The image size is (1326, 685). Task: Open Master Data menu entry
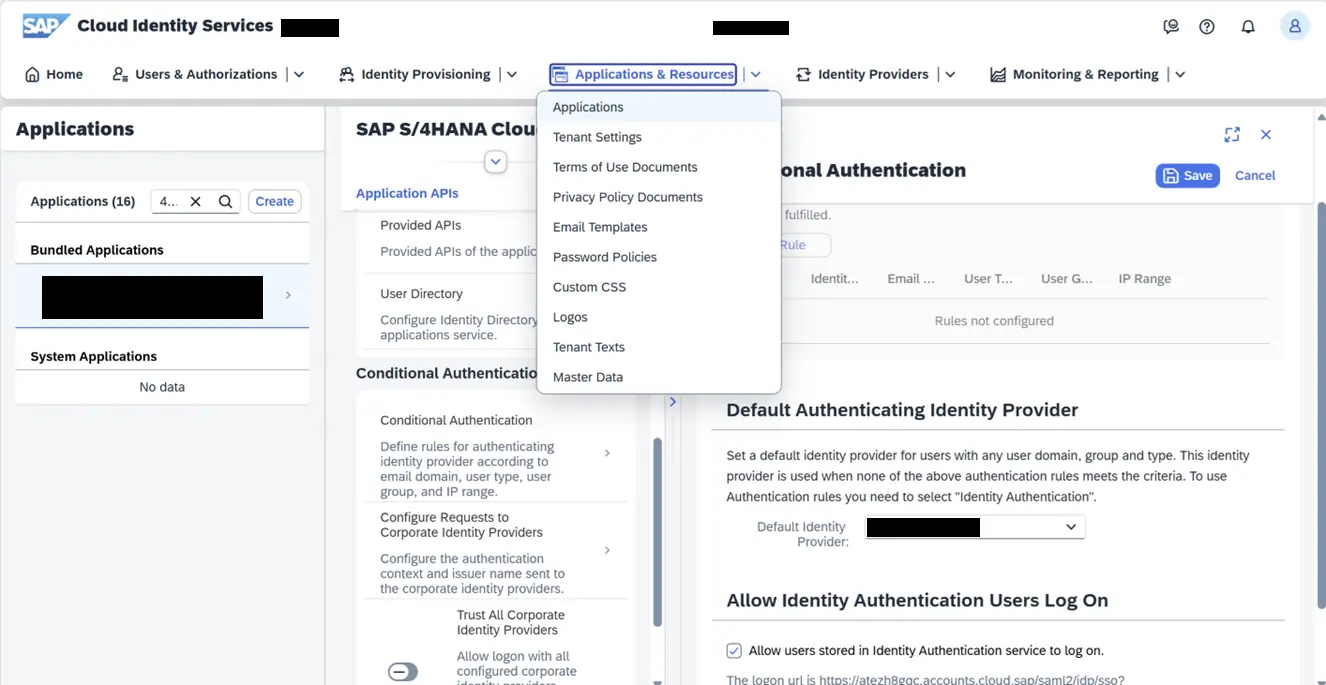659,377
